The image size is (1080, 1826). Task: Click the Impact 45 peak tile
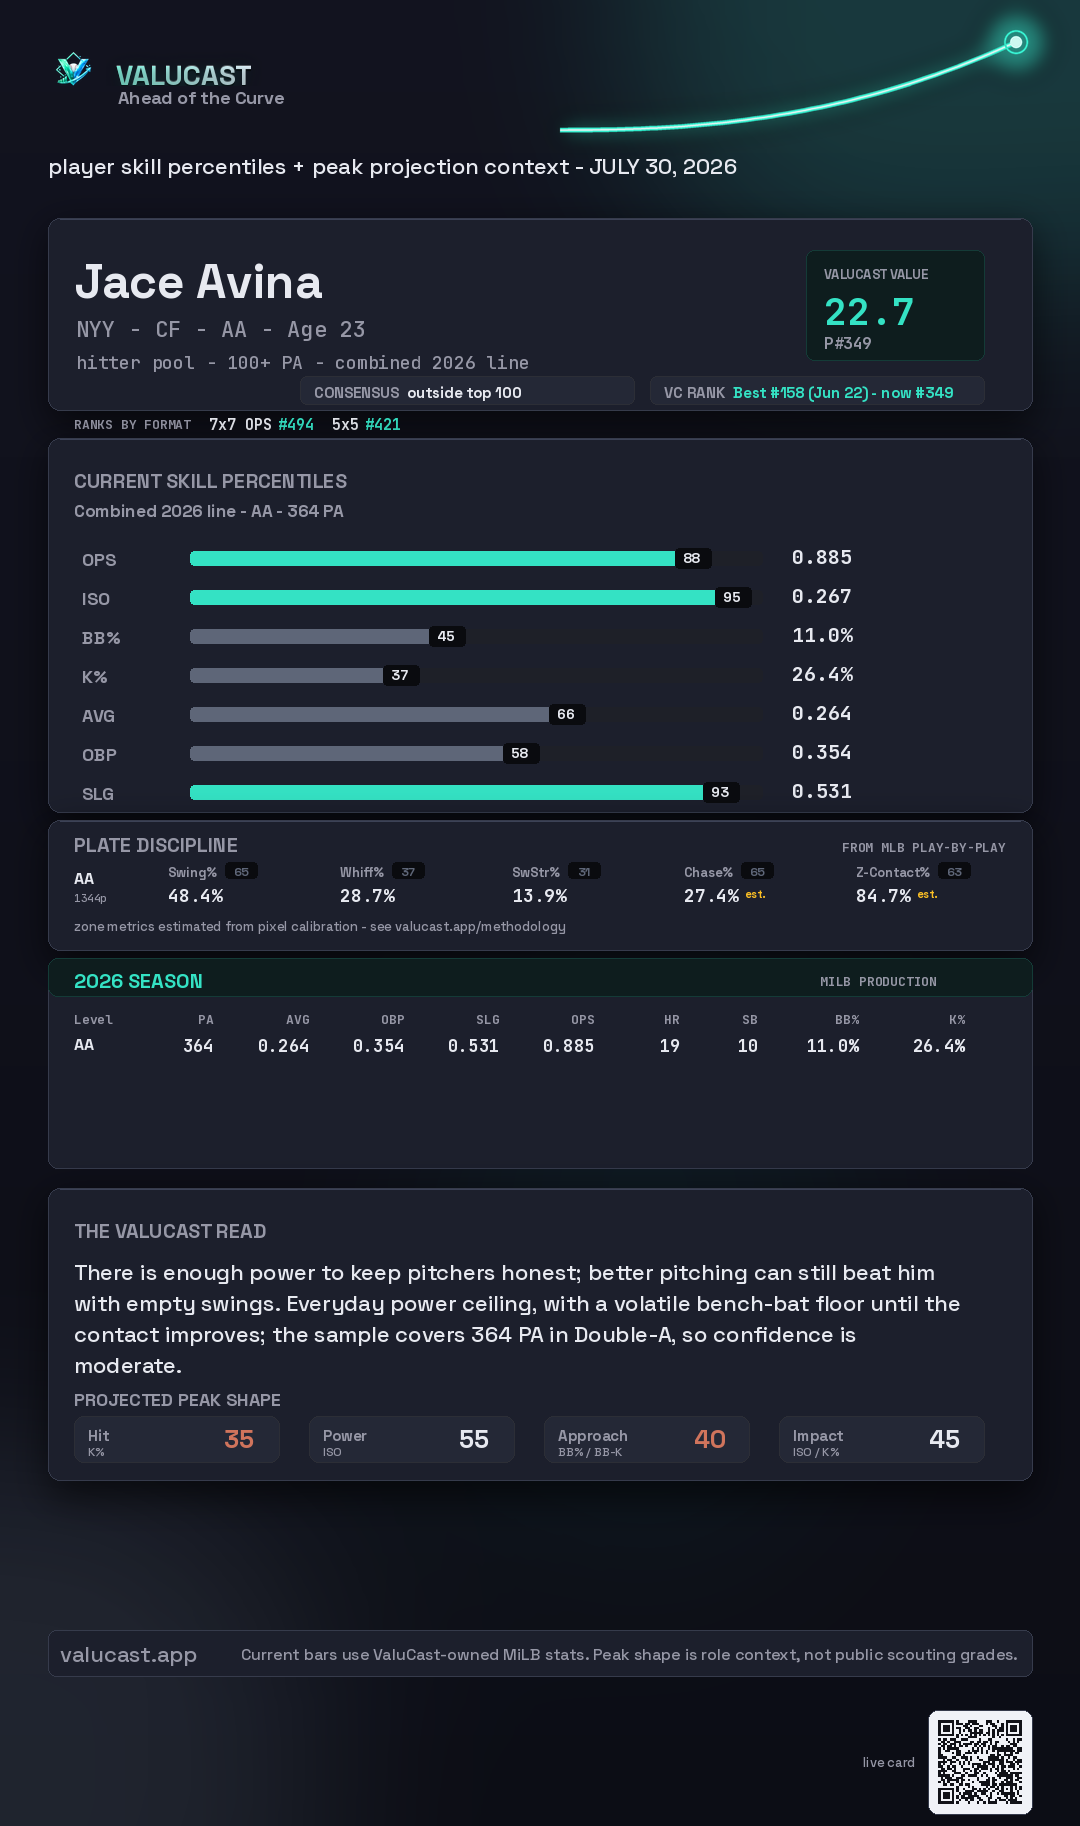click(882, 1439)
